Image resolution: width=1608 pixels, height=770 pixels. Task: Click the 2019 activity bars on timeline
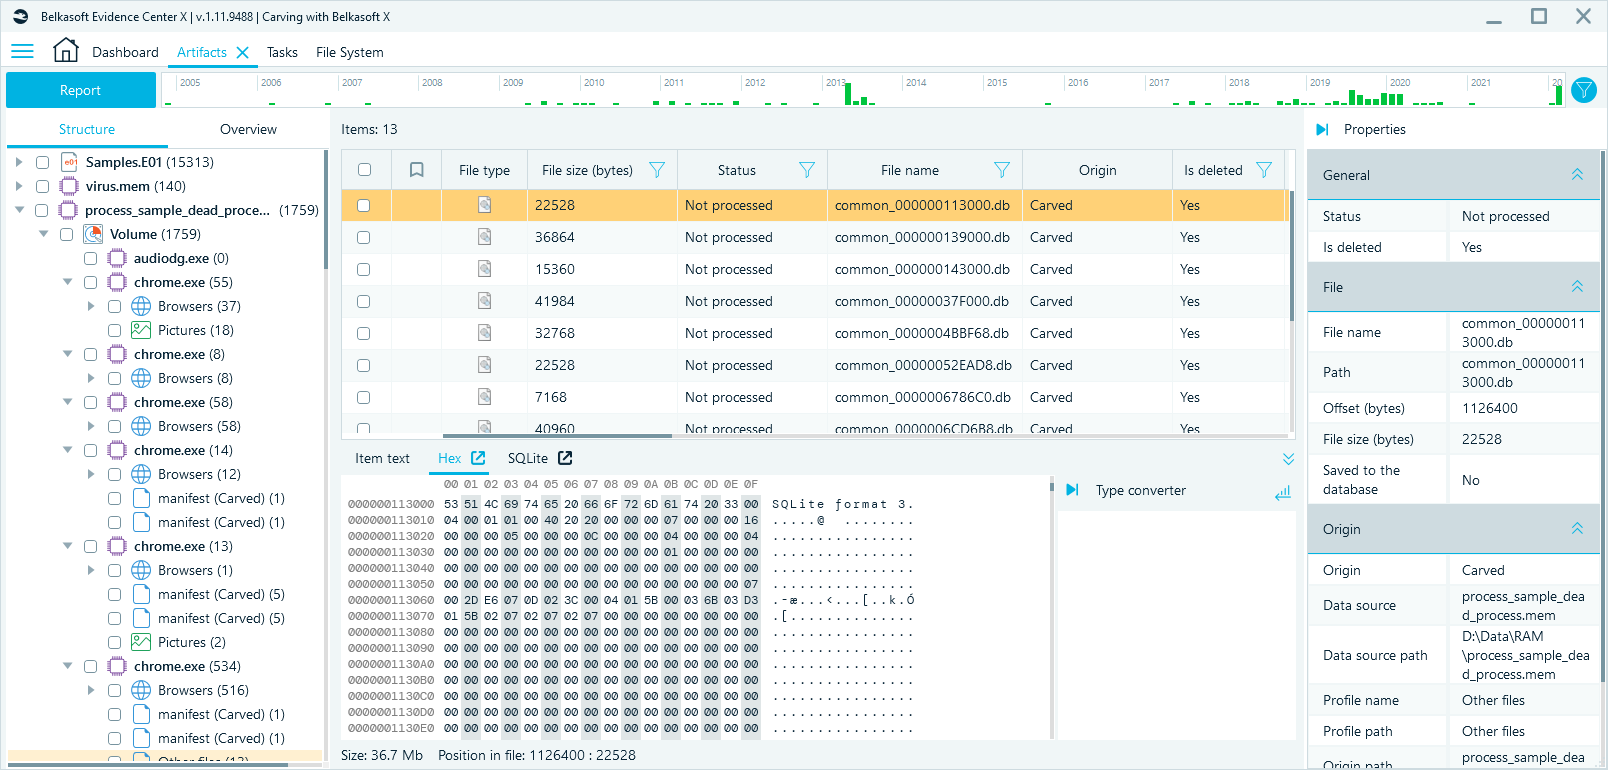click(x=1376, y=98)
